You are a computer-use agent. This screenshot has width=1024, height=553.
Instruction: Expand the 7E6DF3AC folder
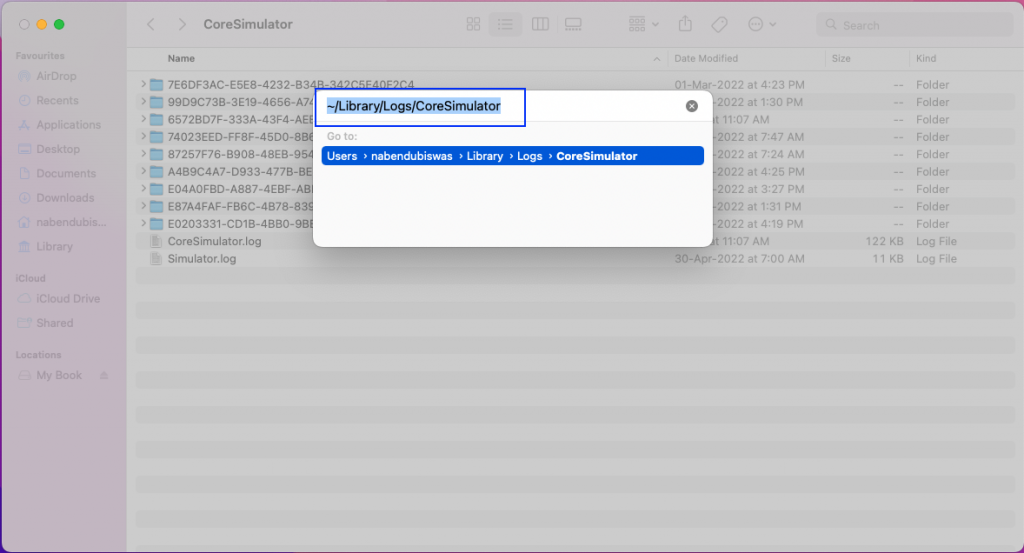(143, 85)
